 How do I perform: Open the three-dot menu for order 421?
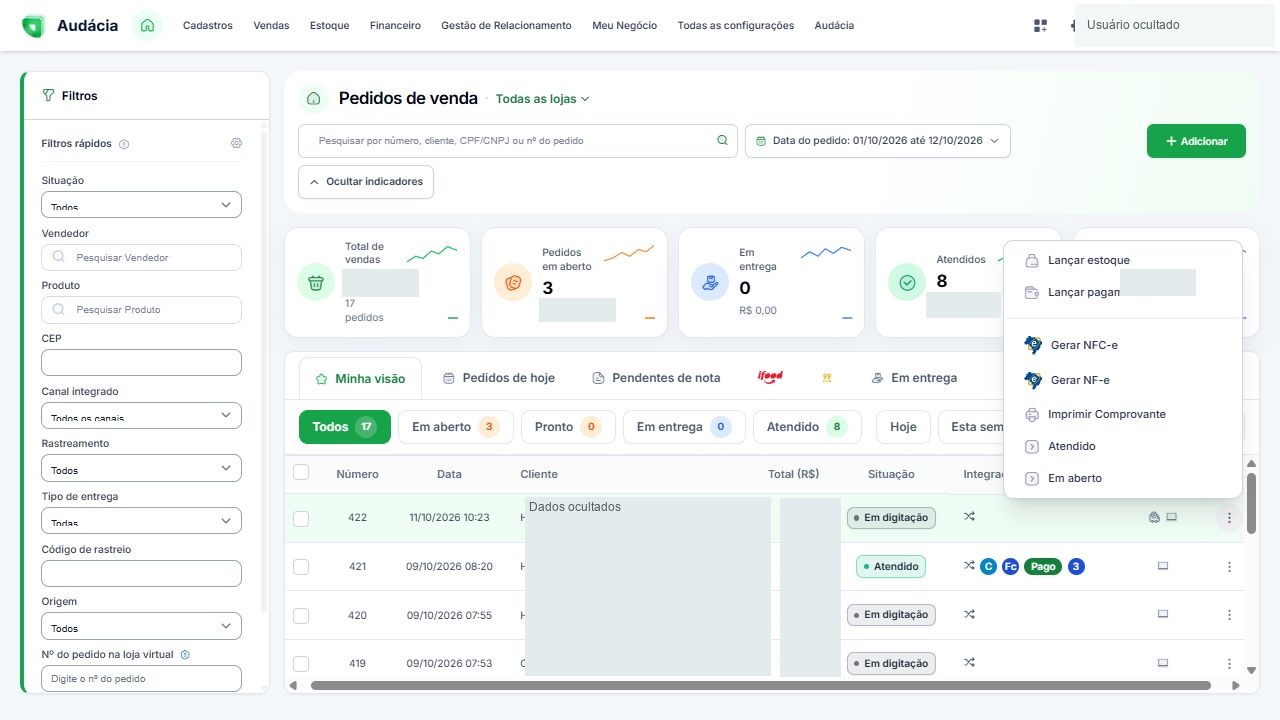point(1229,566)
